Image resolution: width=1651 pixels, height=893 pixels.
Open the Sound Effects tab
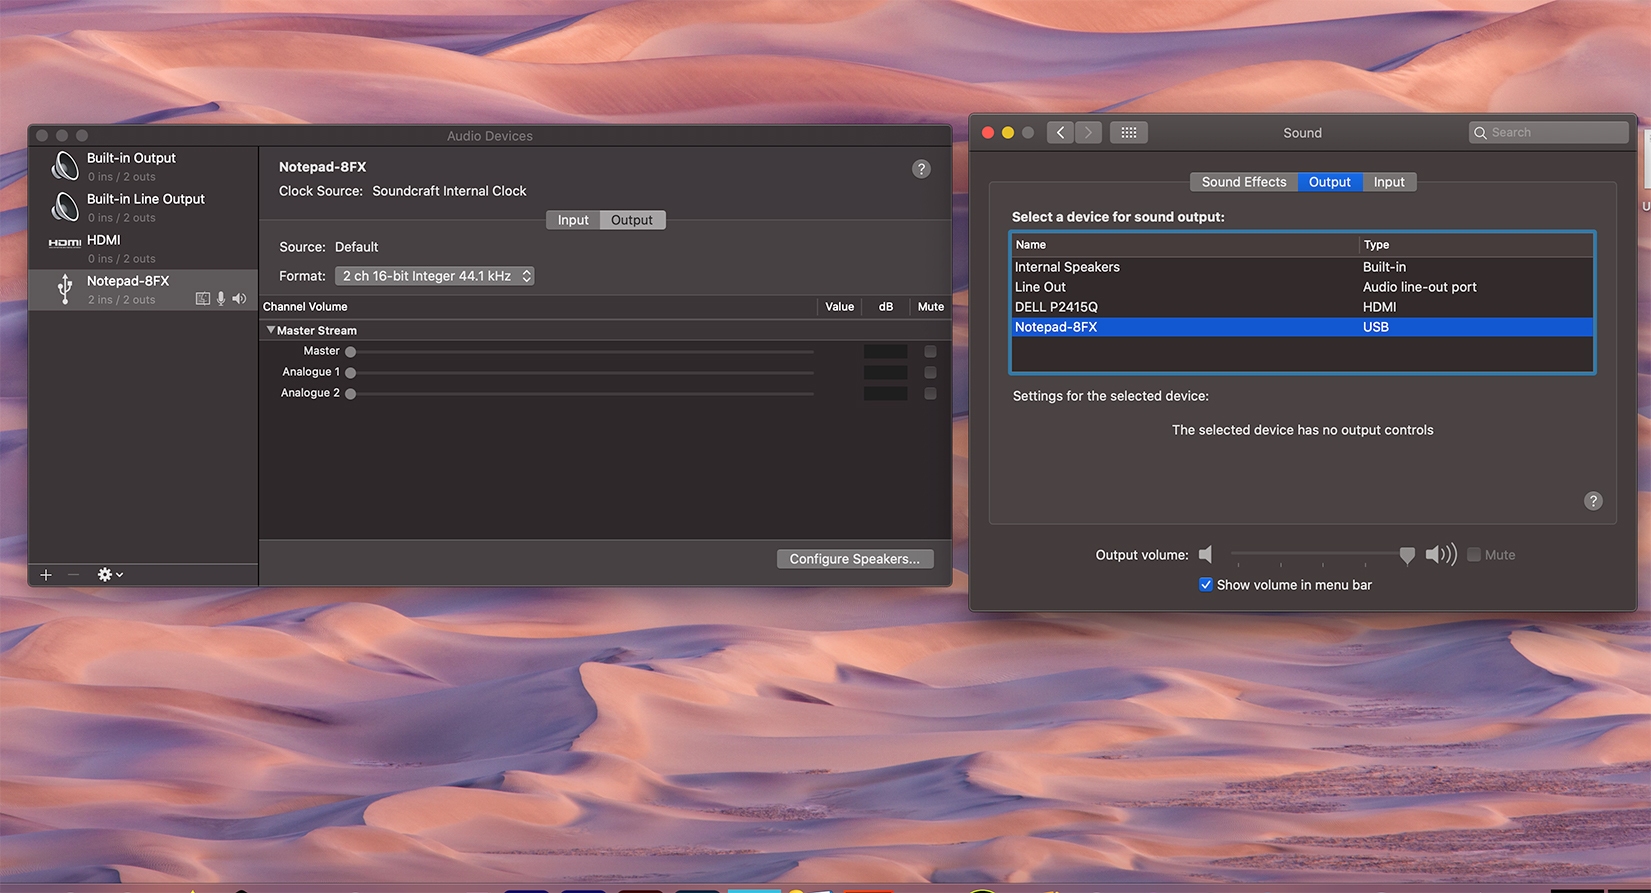tap(1244, 182)
